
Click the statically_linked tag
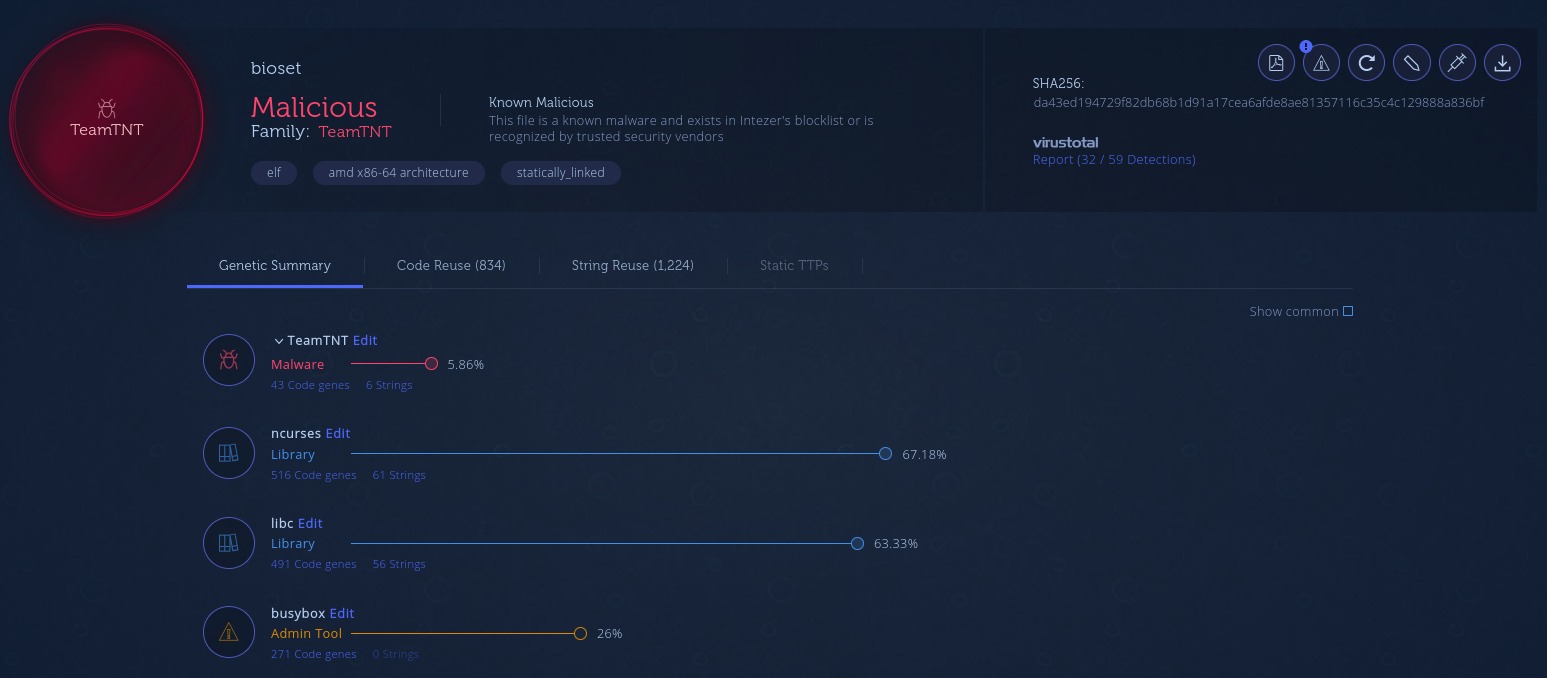(561, 173)
